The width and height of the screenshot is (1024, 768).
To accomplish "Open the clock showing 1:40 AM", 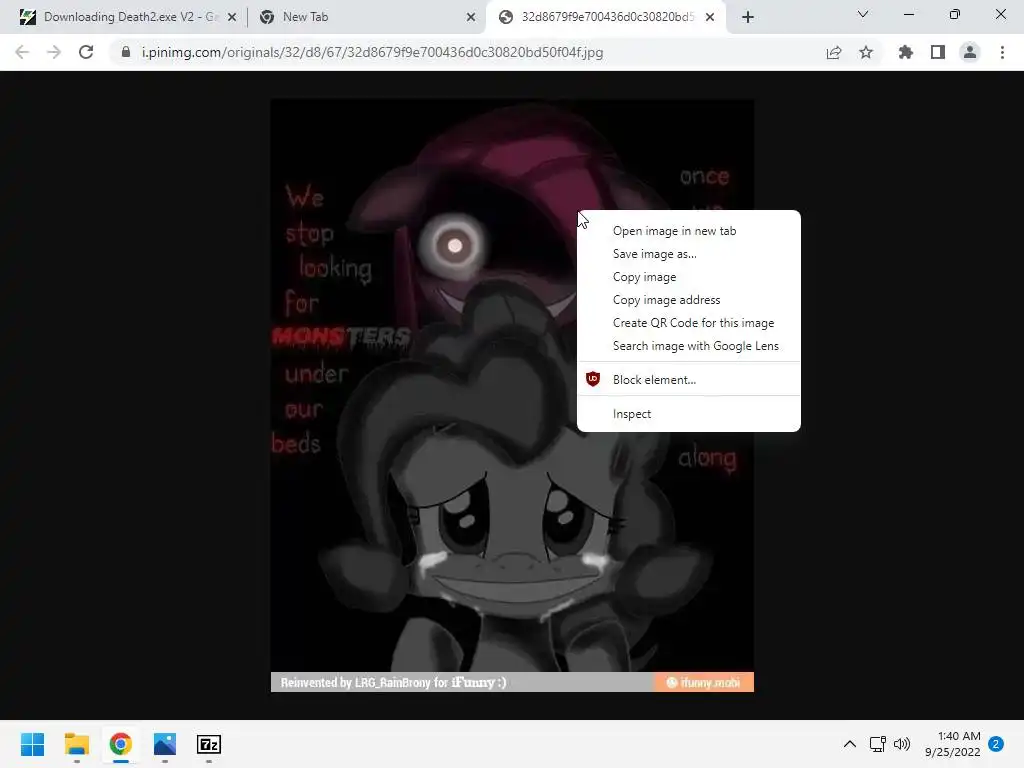I will [952, 744].
